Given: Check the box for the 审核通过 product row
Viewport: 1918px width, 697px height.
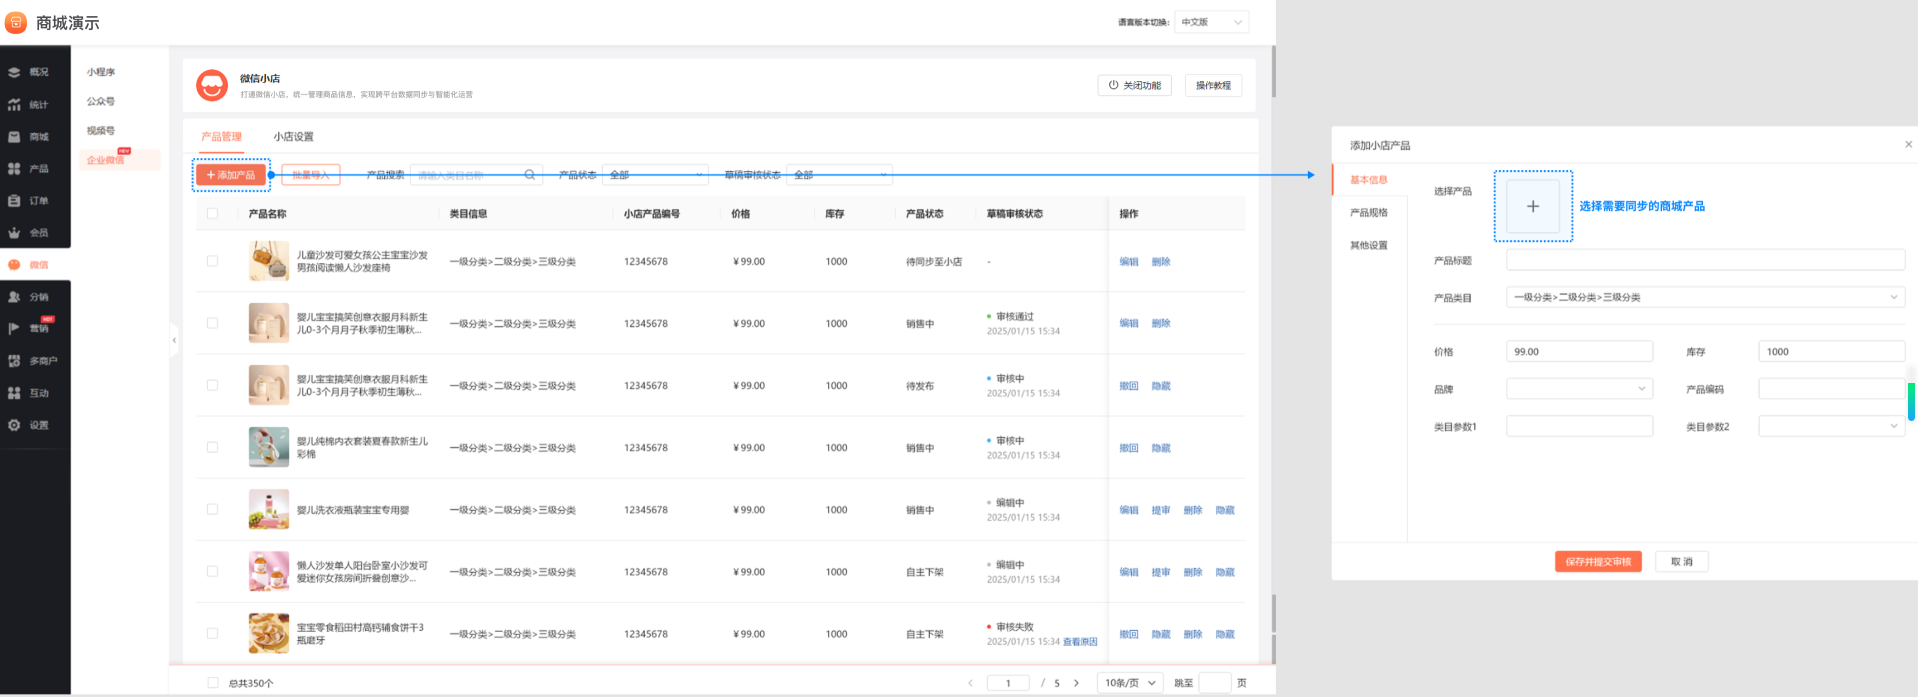Looking at the screenshot, I should pyautogui.click(x=212, y=323).
